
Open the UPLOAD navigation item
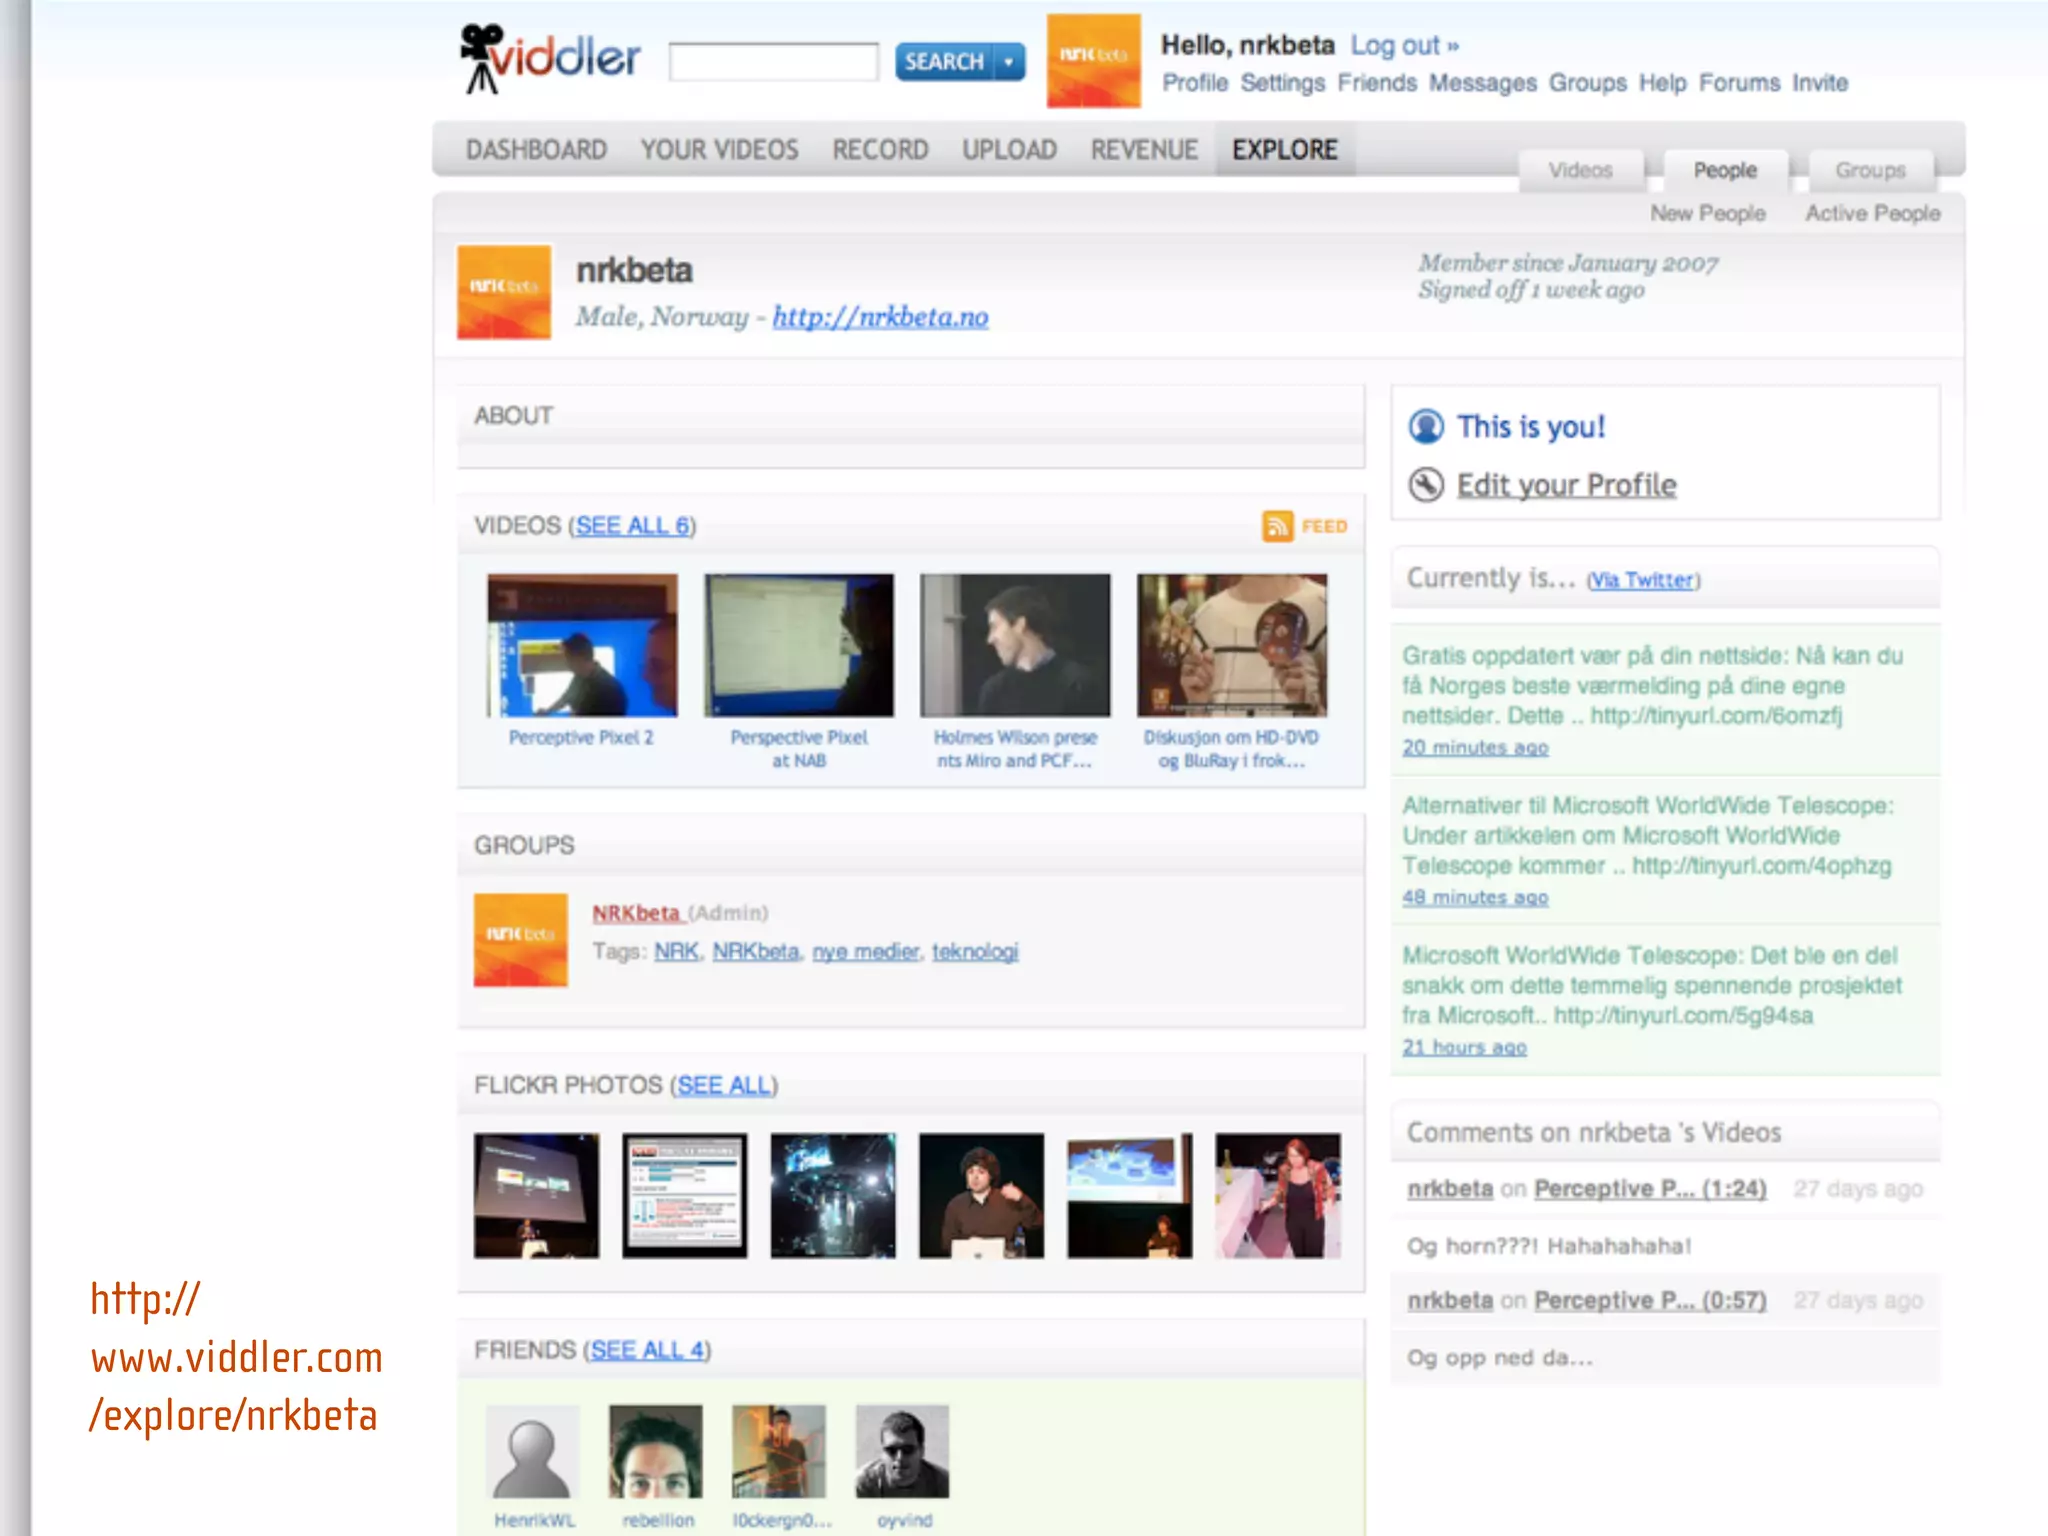(1009, 150)
